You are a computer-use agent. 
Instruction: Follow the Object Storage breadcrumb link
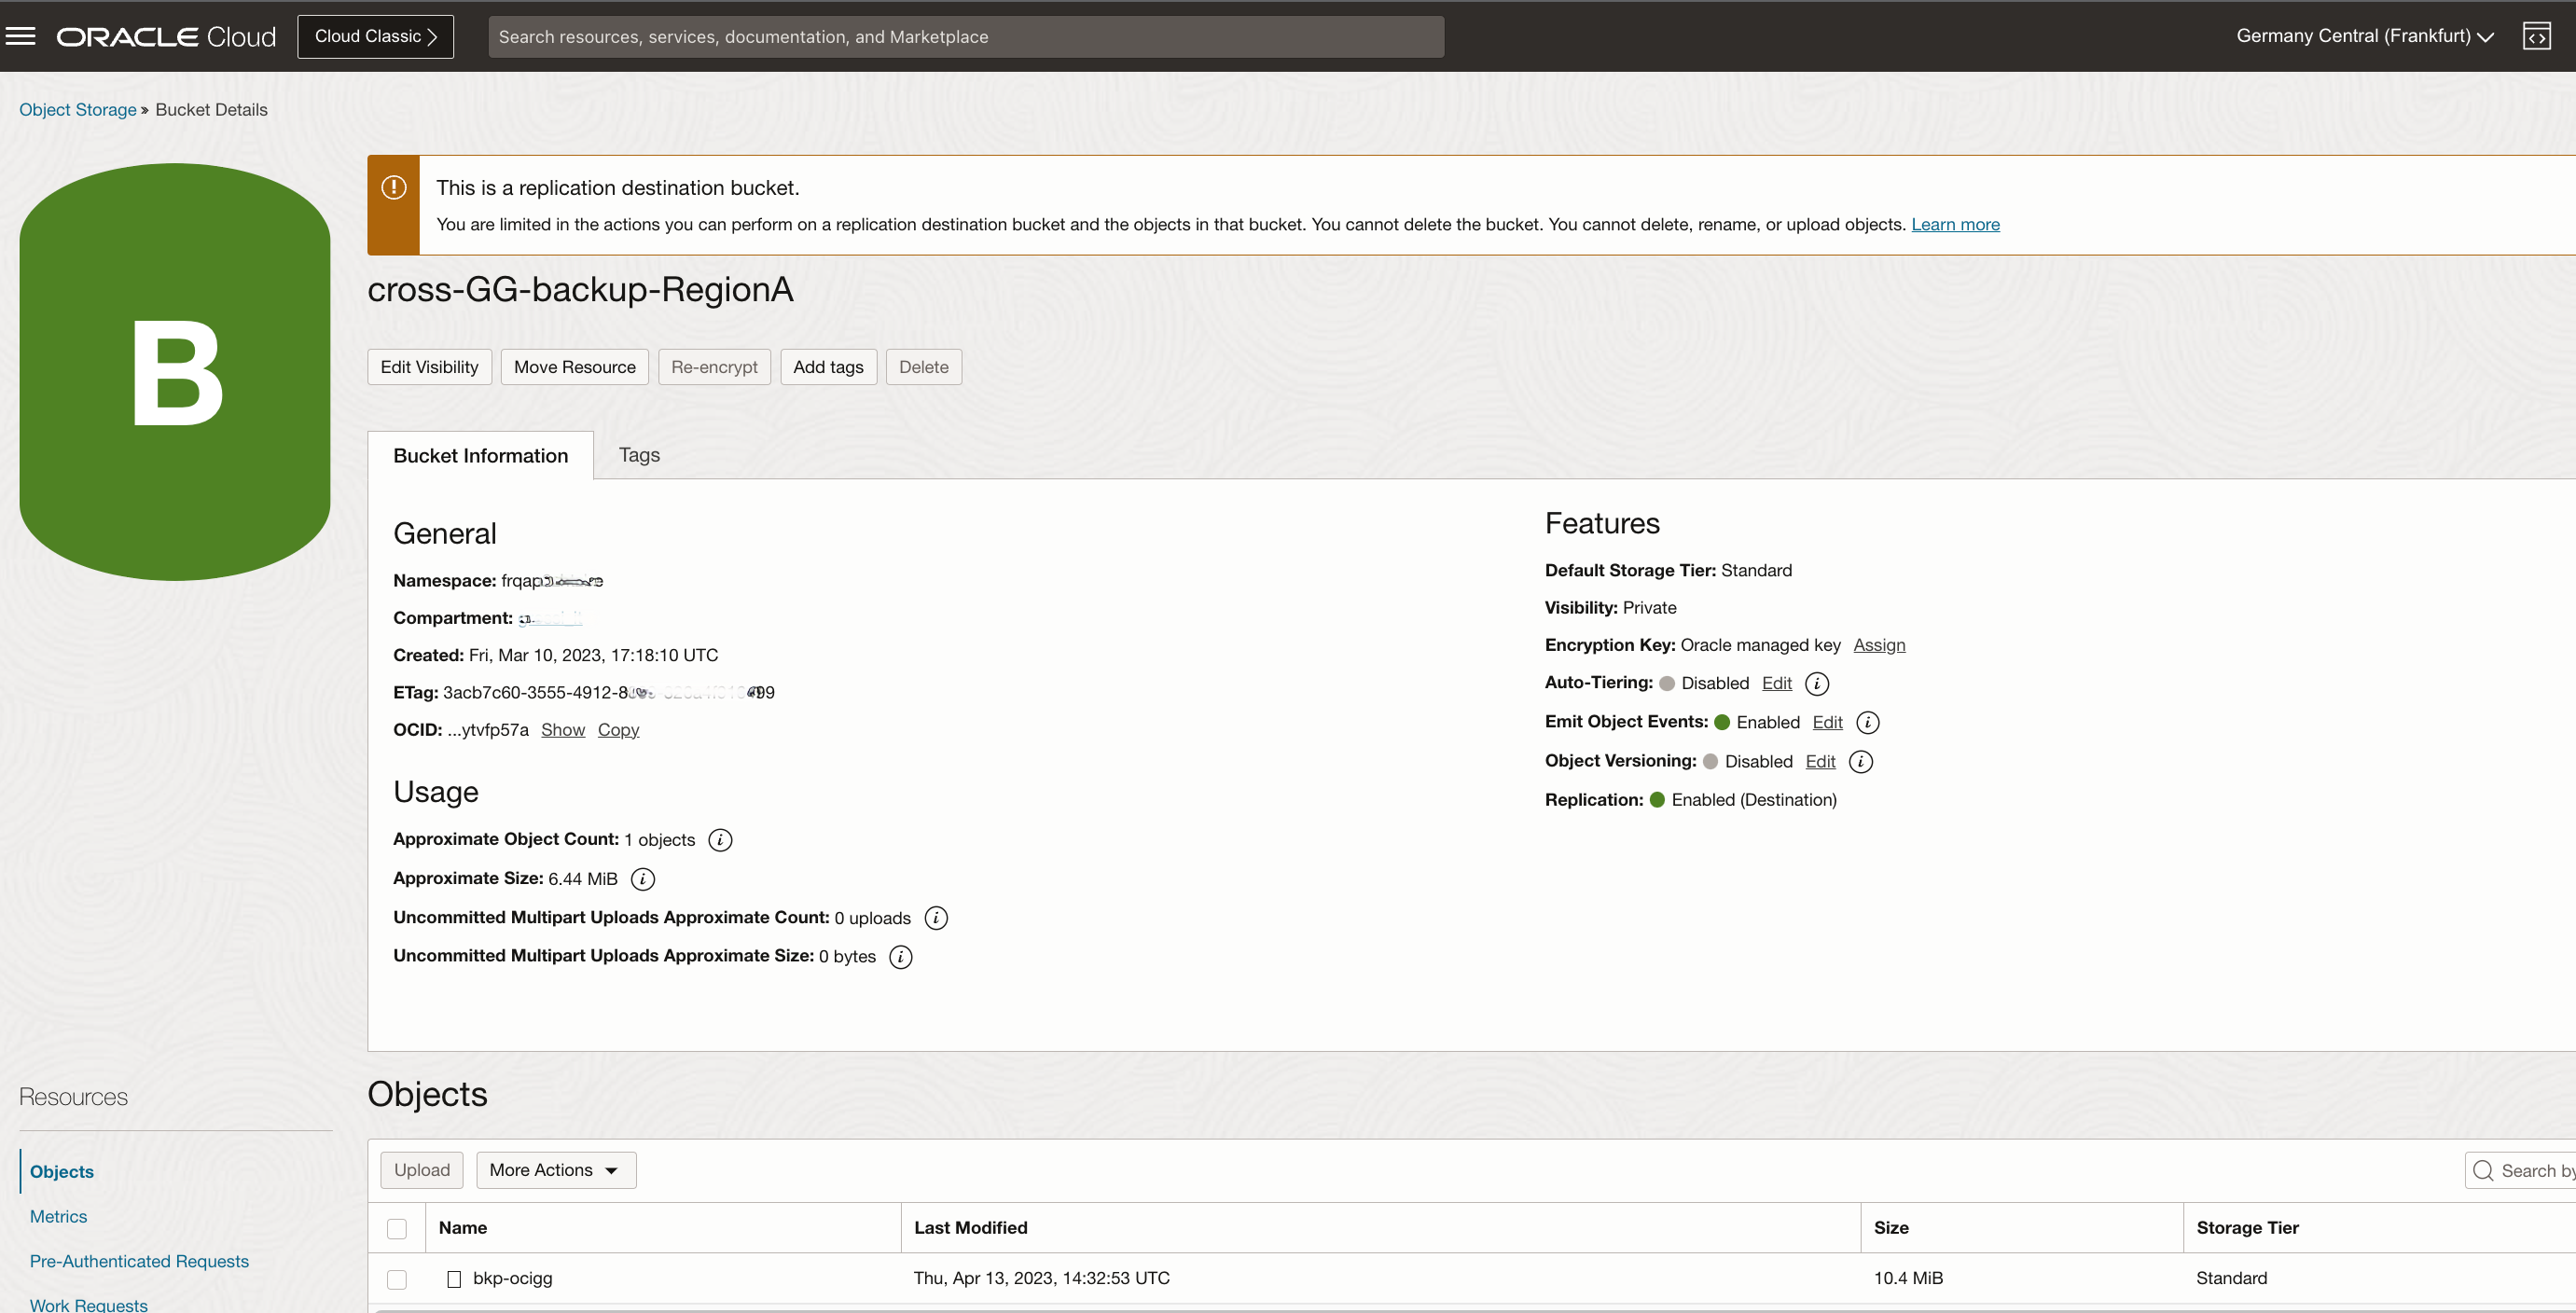78,109
